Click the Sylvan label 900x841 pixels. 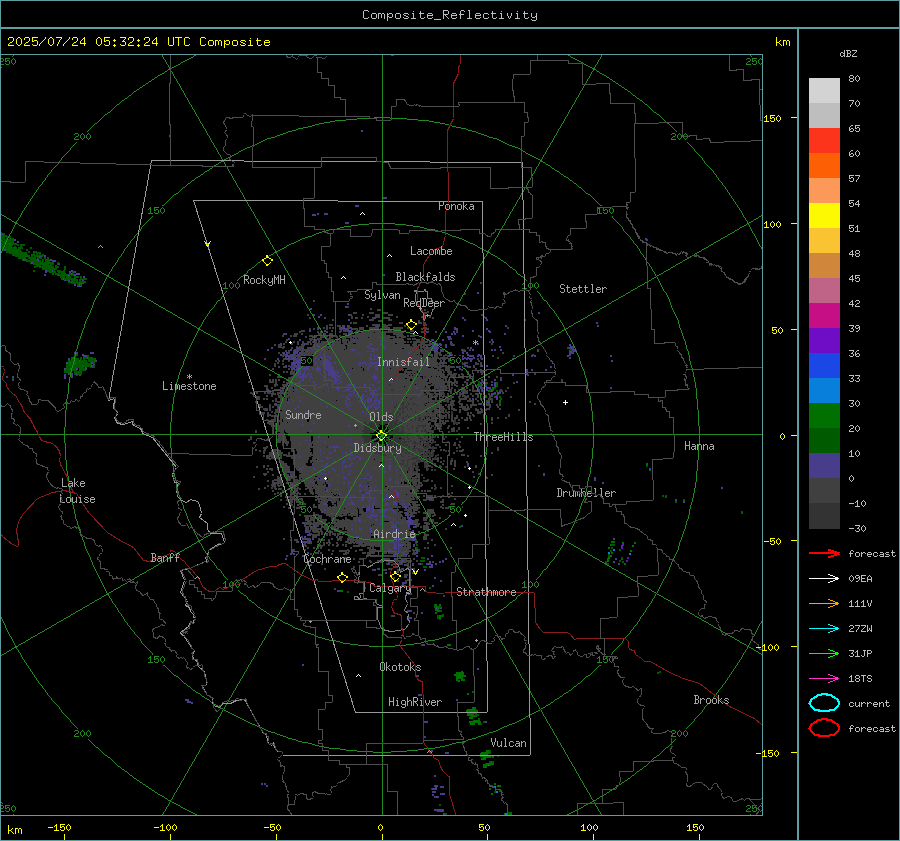(382, 295)
